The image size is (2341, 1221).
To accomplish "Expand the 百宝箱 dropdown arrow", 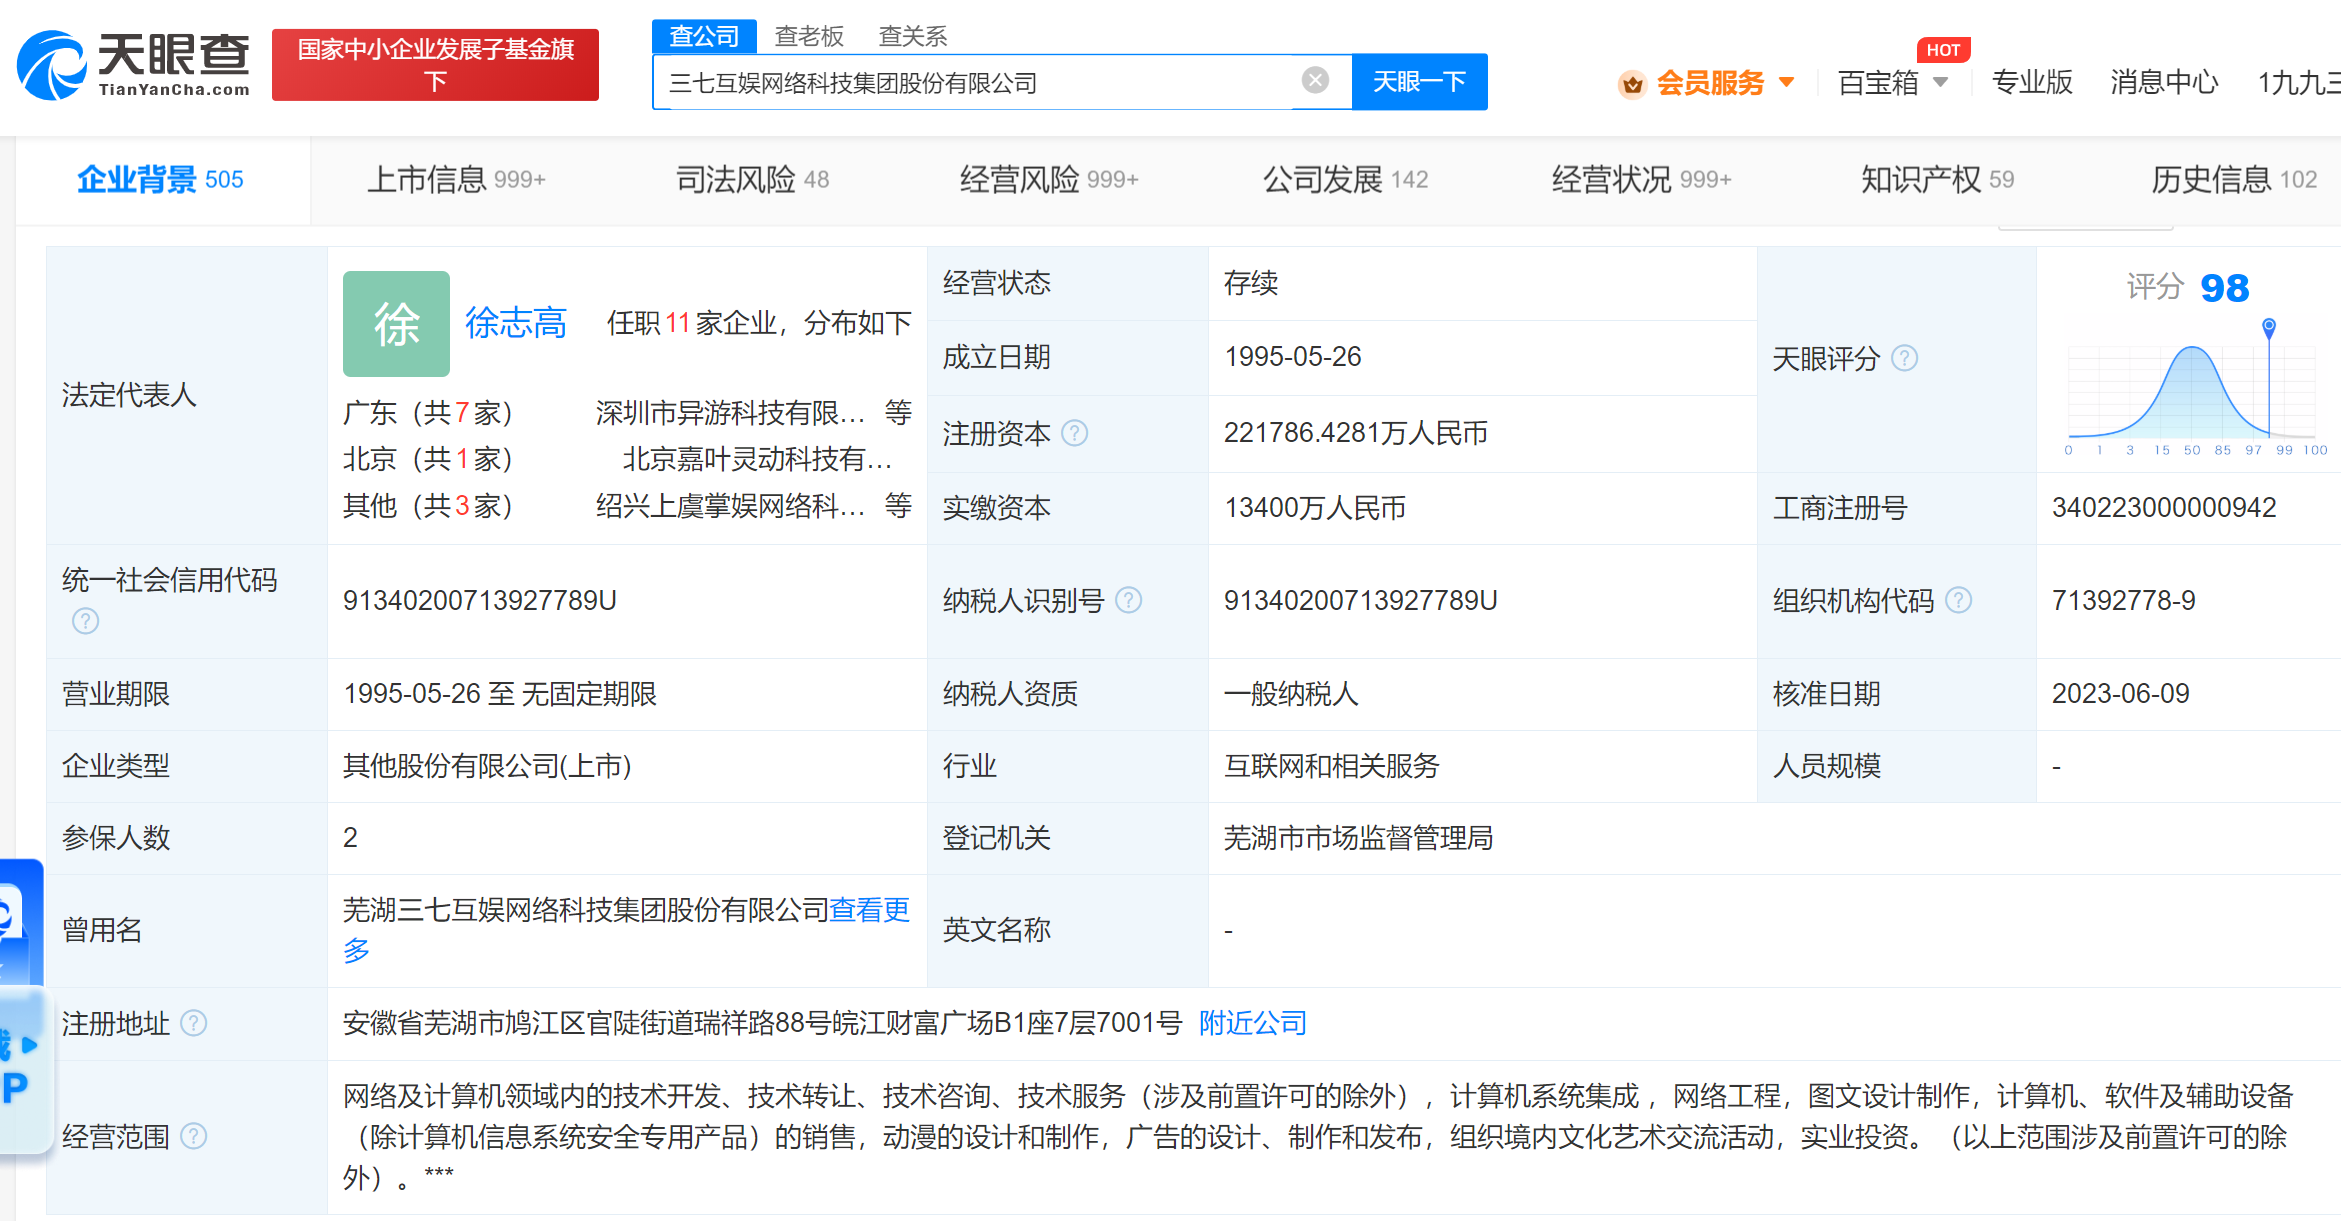I will click(1941, 82).
